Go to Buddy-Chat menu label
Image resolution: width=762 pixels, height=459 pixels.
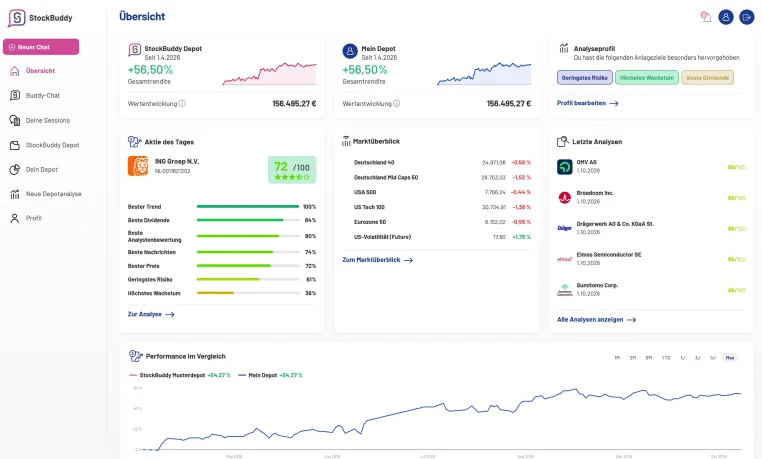tap(43, 96)
